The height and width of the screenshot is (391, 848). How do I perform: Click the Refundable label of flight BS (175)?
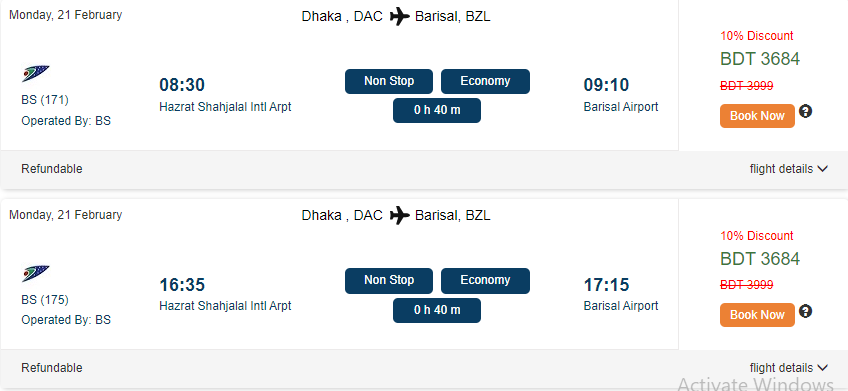point(52,368)
